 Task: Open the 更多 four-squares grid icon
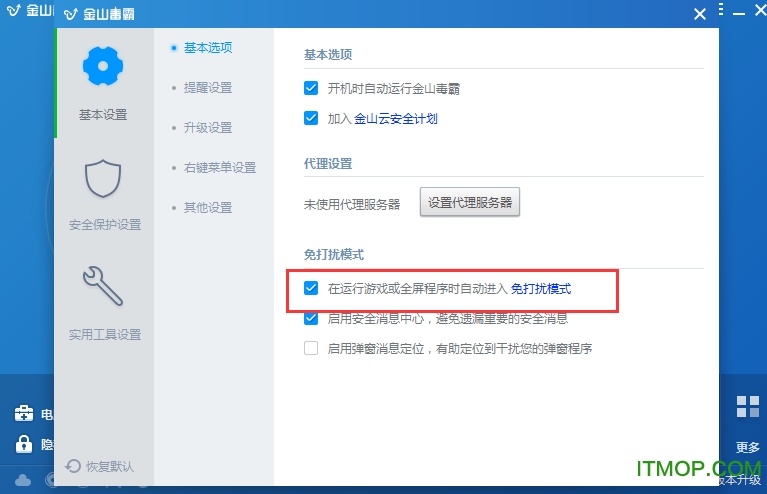pos(748,406)
